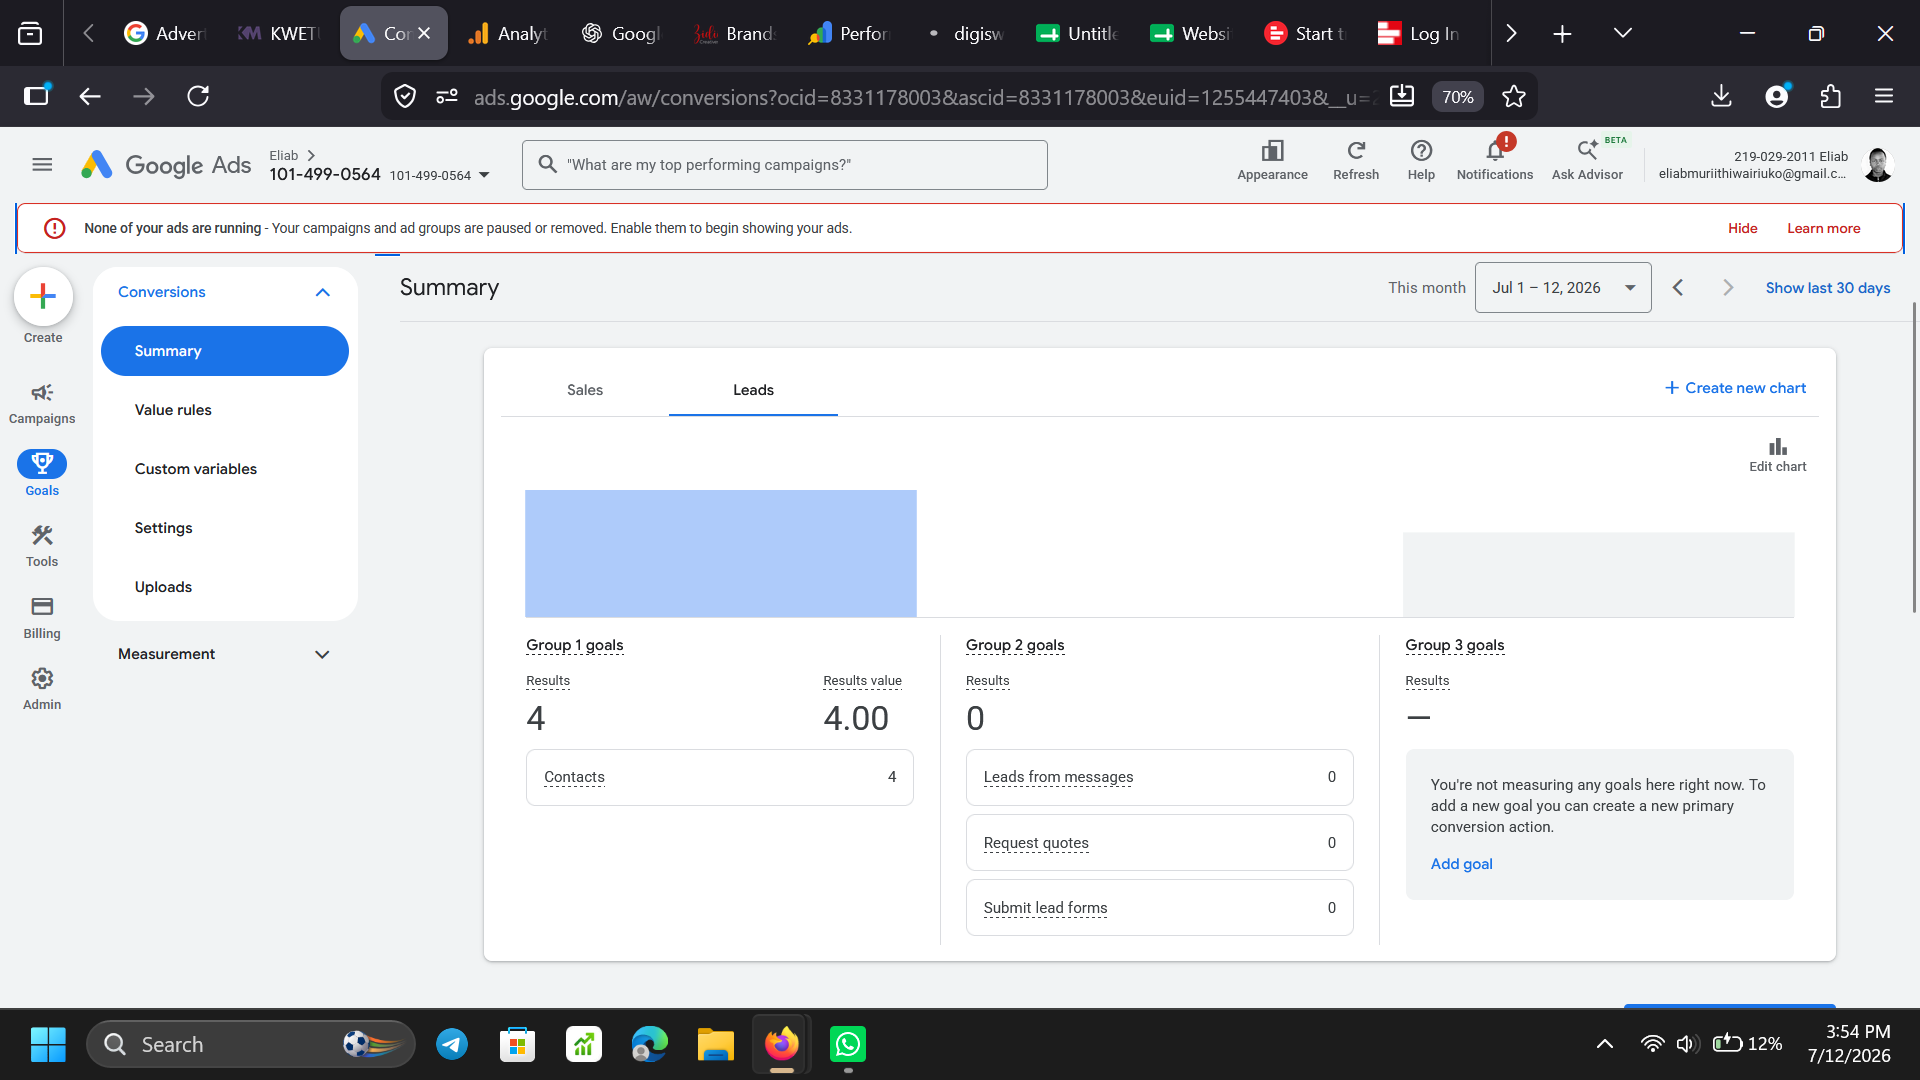Screen dimensions: 1920x1080
Task: Open the Contacts goal row
Action: point(719,777)
